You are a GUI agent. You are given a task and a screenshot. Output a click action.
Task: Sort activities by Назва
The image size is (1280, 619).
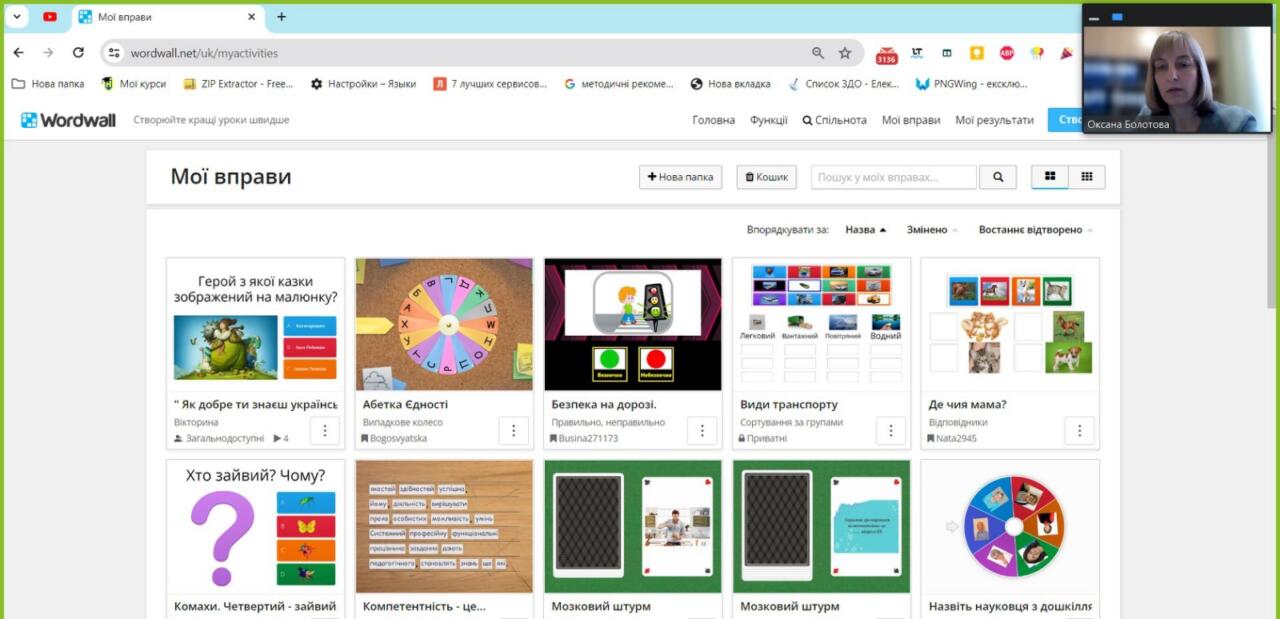866,230
